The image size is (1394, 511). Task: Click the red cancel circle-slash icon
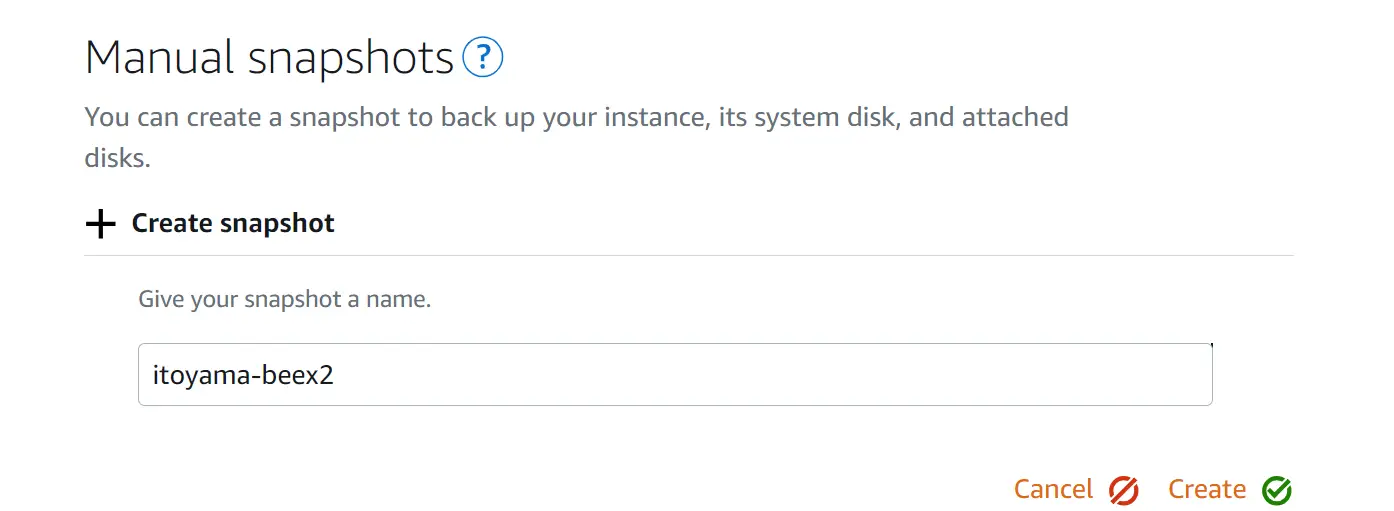[1124, 490]
